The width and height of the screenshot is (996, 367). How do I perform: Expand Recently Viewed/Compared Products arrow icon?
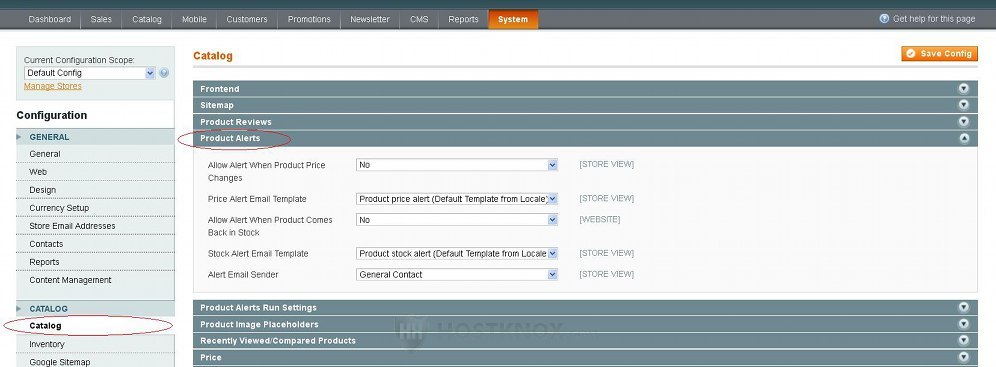point(964,340)
